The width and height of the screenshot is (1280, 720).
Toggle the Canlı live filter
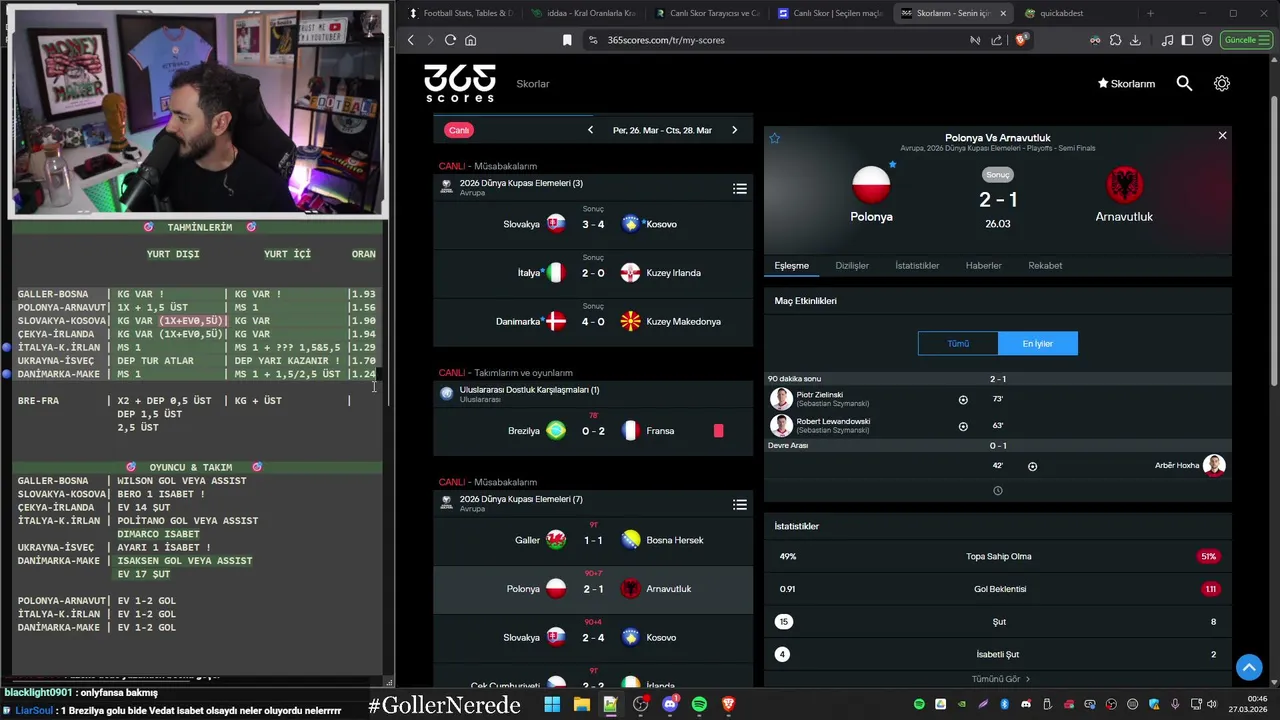click(x=459, y=130)
